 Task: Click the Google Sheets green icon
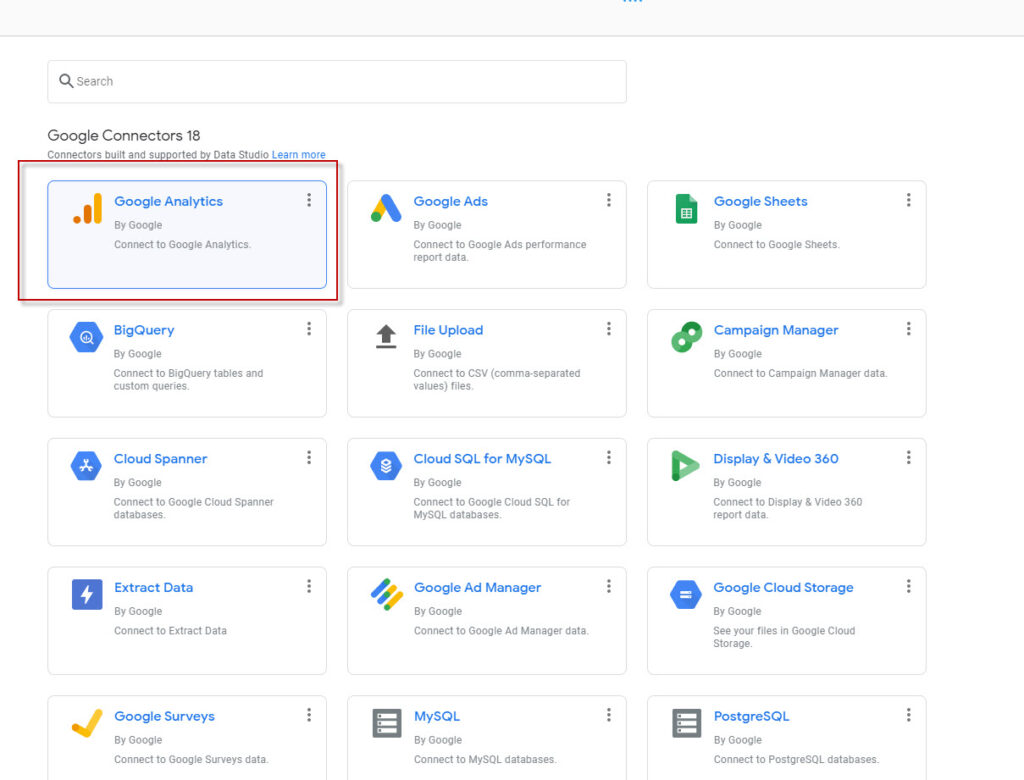click(x=686, y=209)
